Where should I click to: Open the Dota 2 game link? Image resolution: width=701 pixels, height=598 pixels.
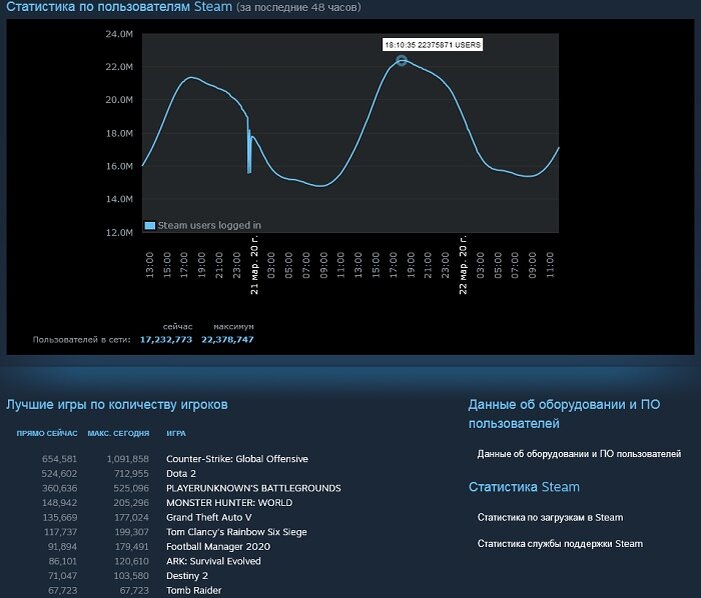[x=181, y=474]
